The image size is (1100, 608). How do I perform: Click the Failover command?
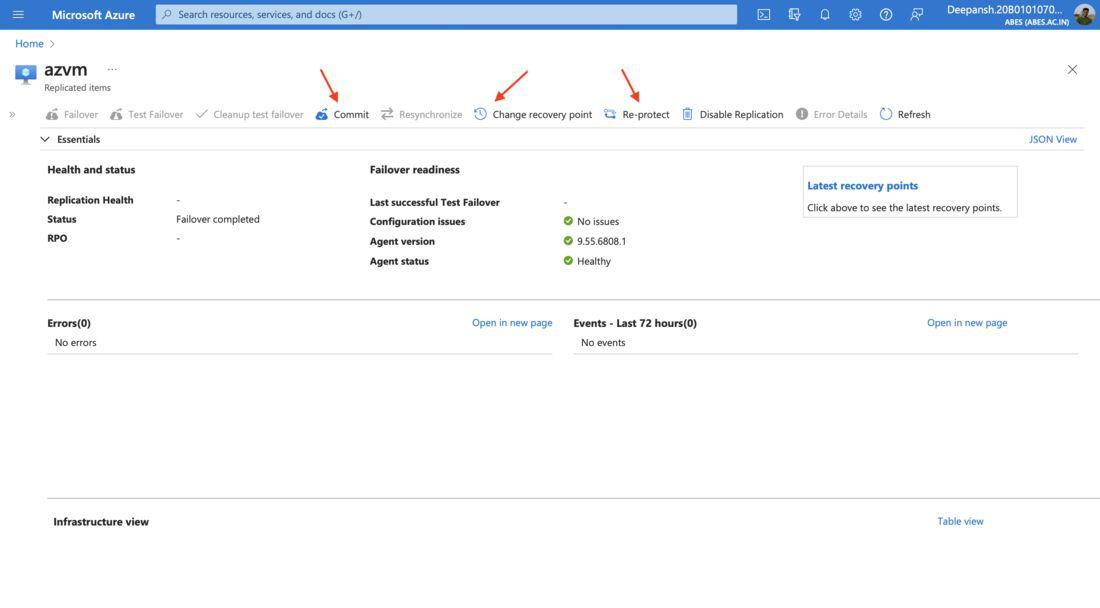coord(72,114)
